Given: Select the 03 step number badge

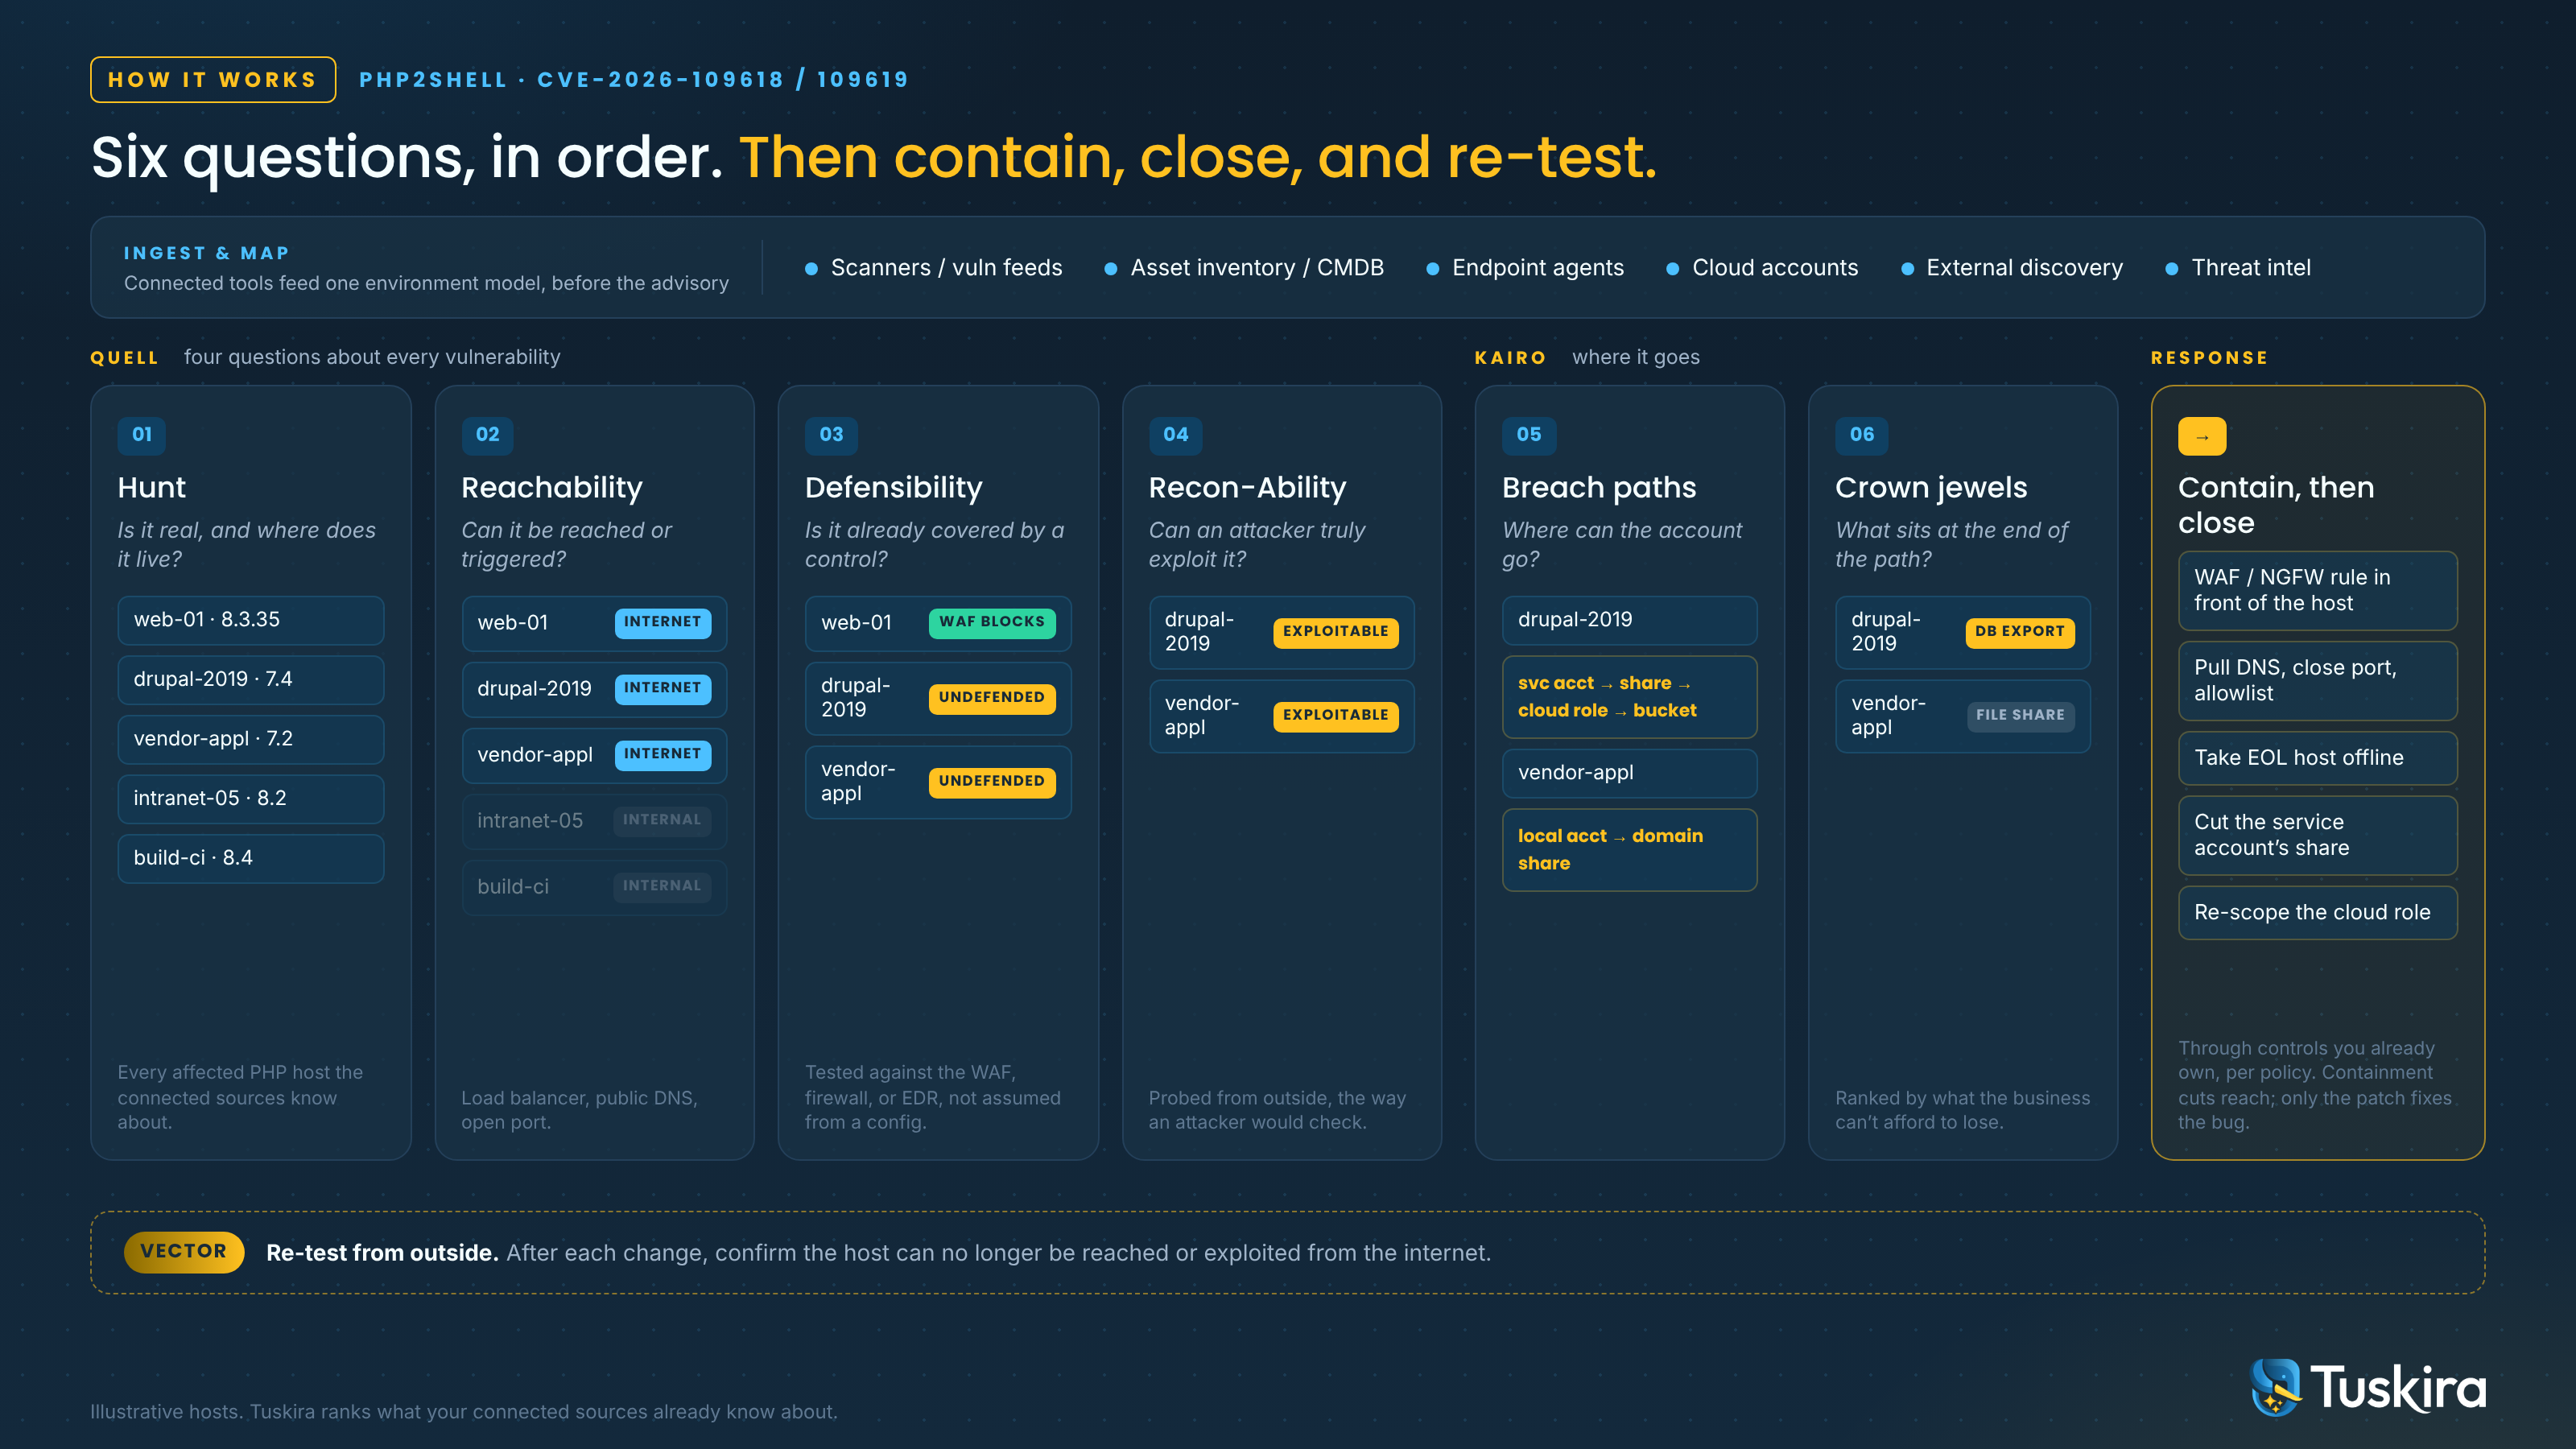Looking at the screenshot, I should 831,435.
